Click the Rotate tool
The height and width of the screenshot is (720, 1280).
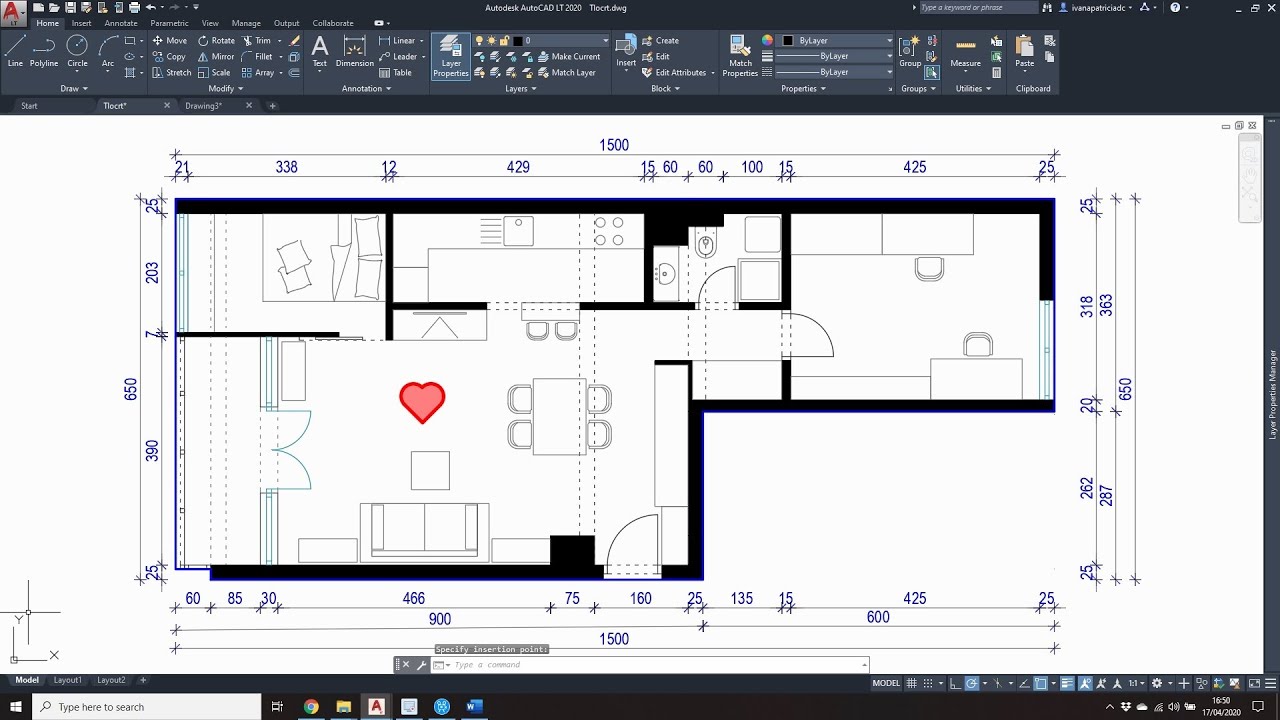[216, 41]
